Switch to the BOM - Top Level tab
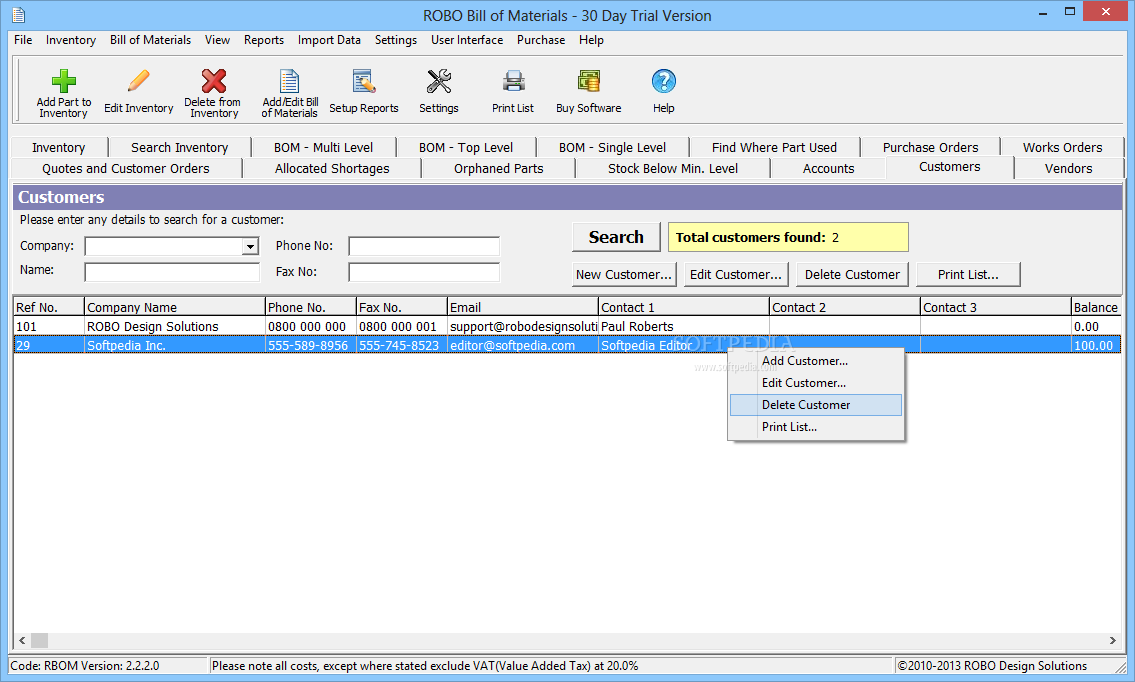 point(466,148)
